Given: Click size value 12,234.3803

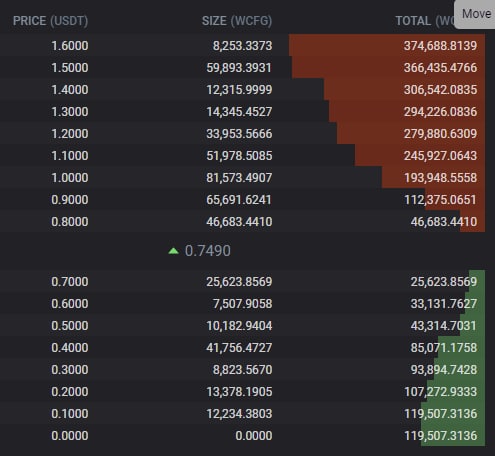Looking at the screenshot, I should (x=239, y=414).
